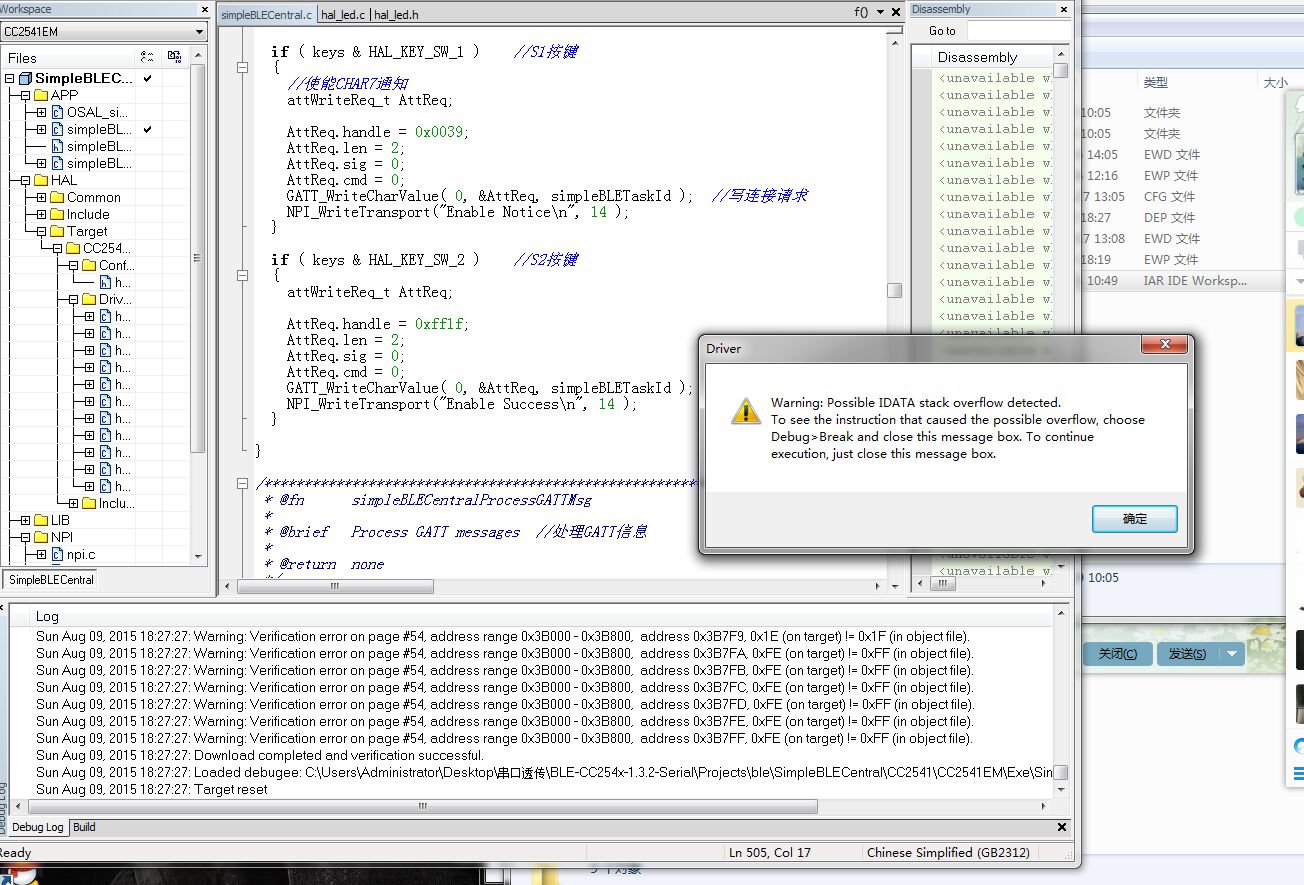Click the Include folder icon under HAL
The image size is (1304, 885).
coord(57,214)
